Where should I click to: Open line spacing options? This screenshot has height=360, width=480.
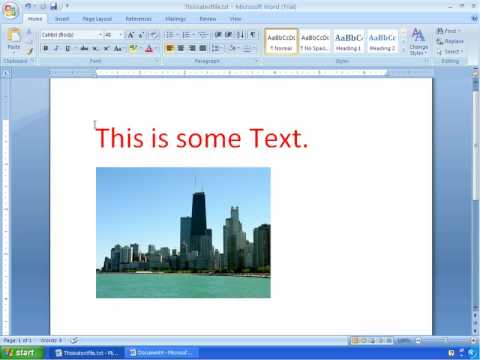pos(216,49)
